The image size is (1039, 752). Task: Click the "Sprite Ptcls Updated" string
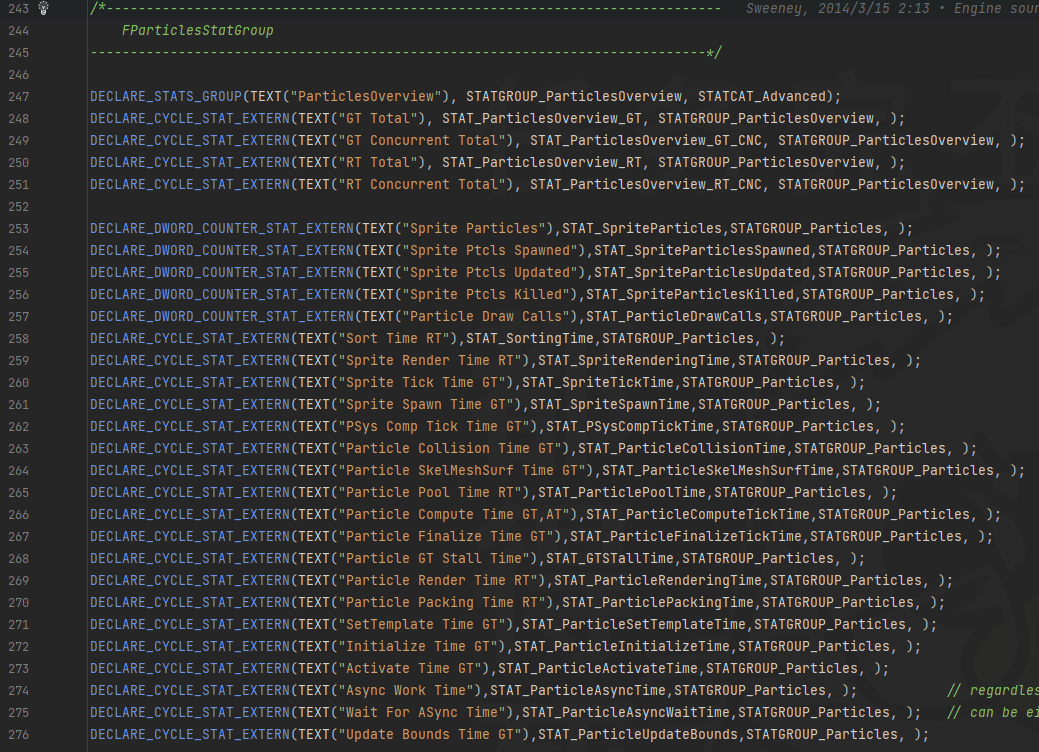(x=490, y=272)
